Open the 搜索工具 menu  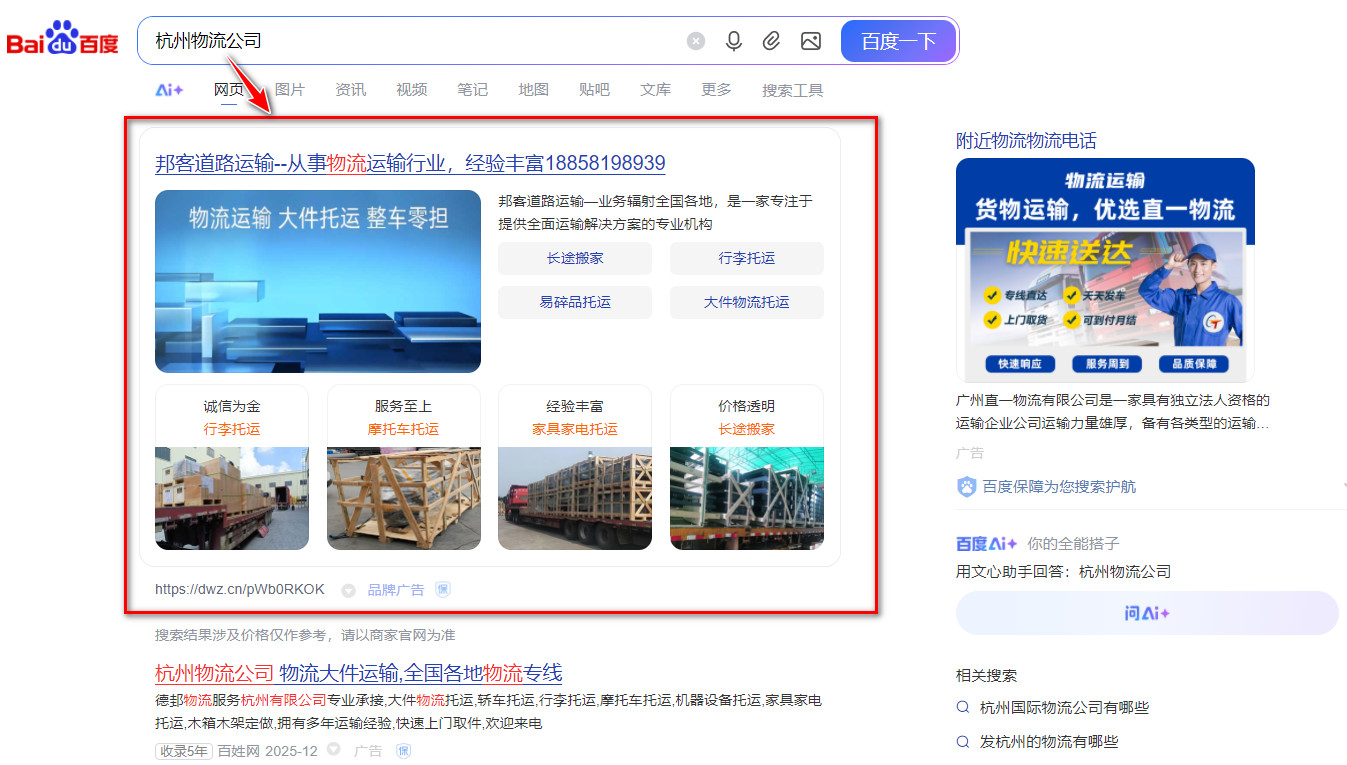pyautogui.click(x=791, y=89)
